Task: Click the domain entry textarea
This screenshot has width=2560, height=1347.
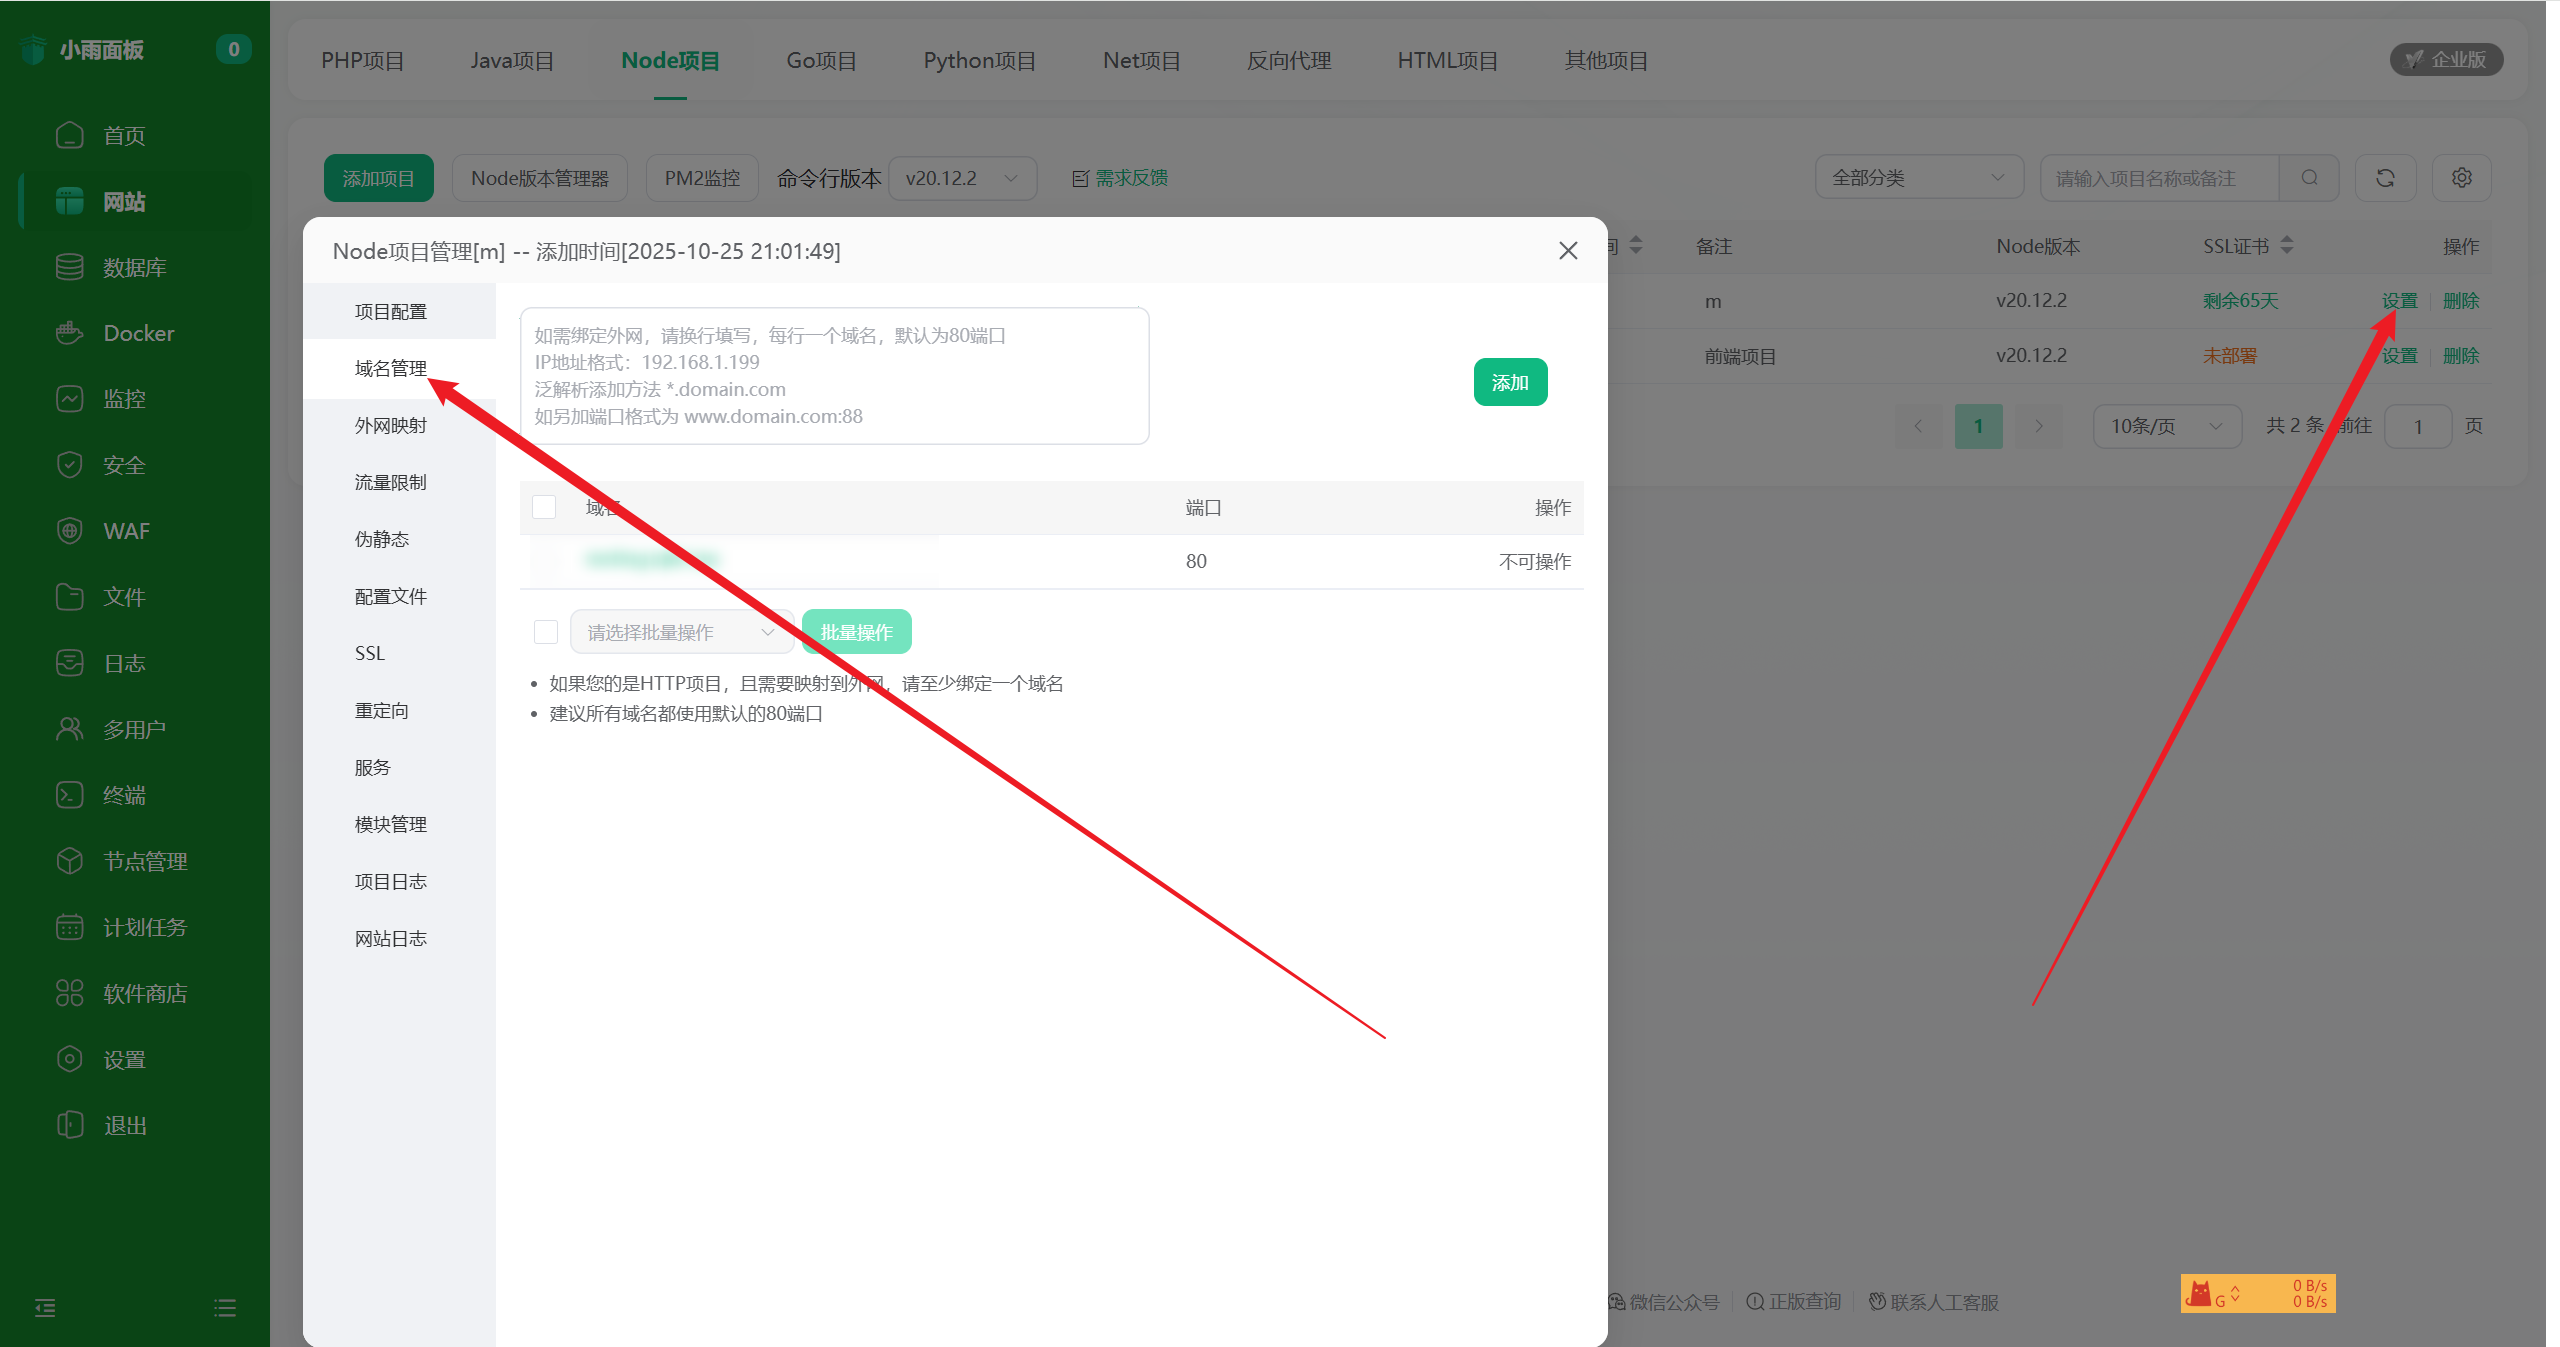Action: tap(834, 376)
